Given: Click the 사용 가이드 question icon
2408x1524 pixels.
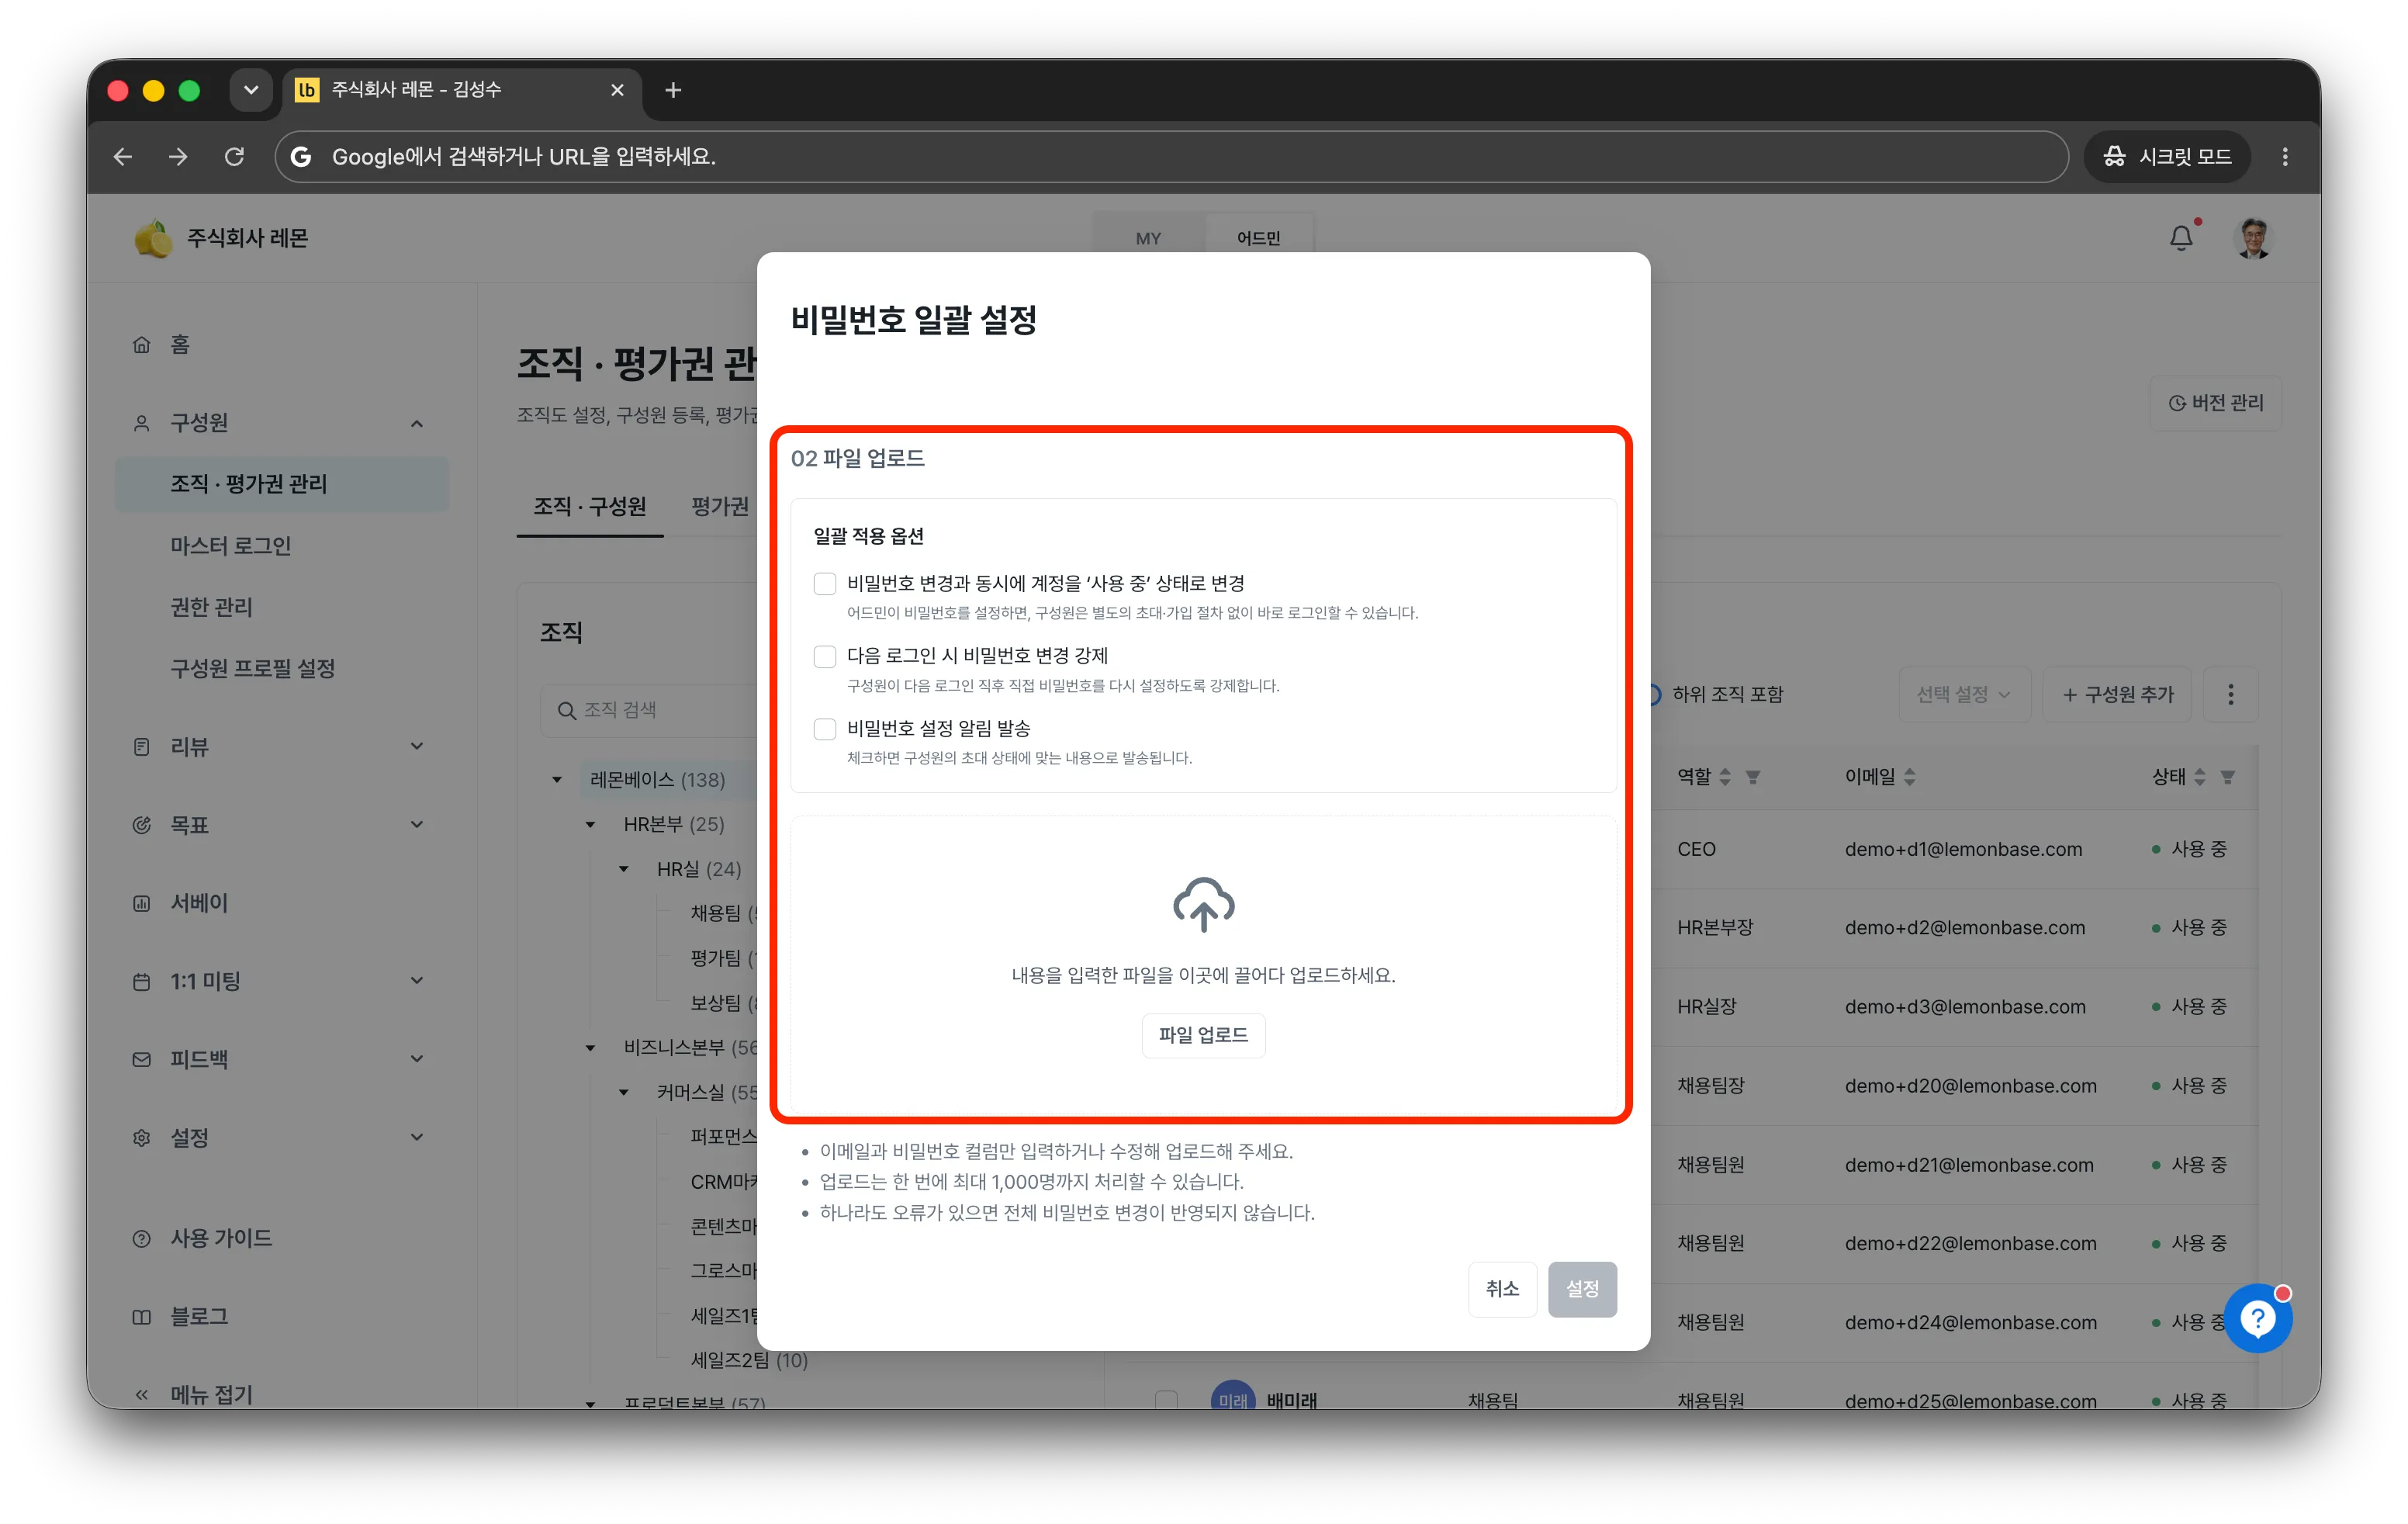Looking at the screenshot, I should click(142, 1238).
